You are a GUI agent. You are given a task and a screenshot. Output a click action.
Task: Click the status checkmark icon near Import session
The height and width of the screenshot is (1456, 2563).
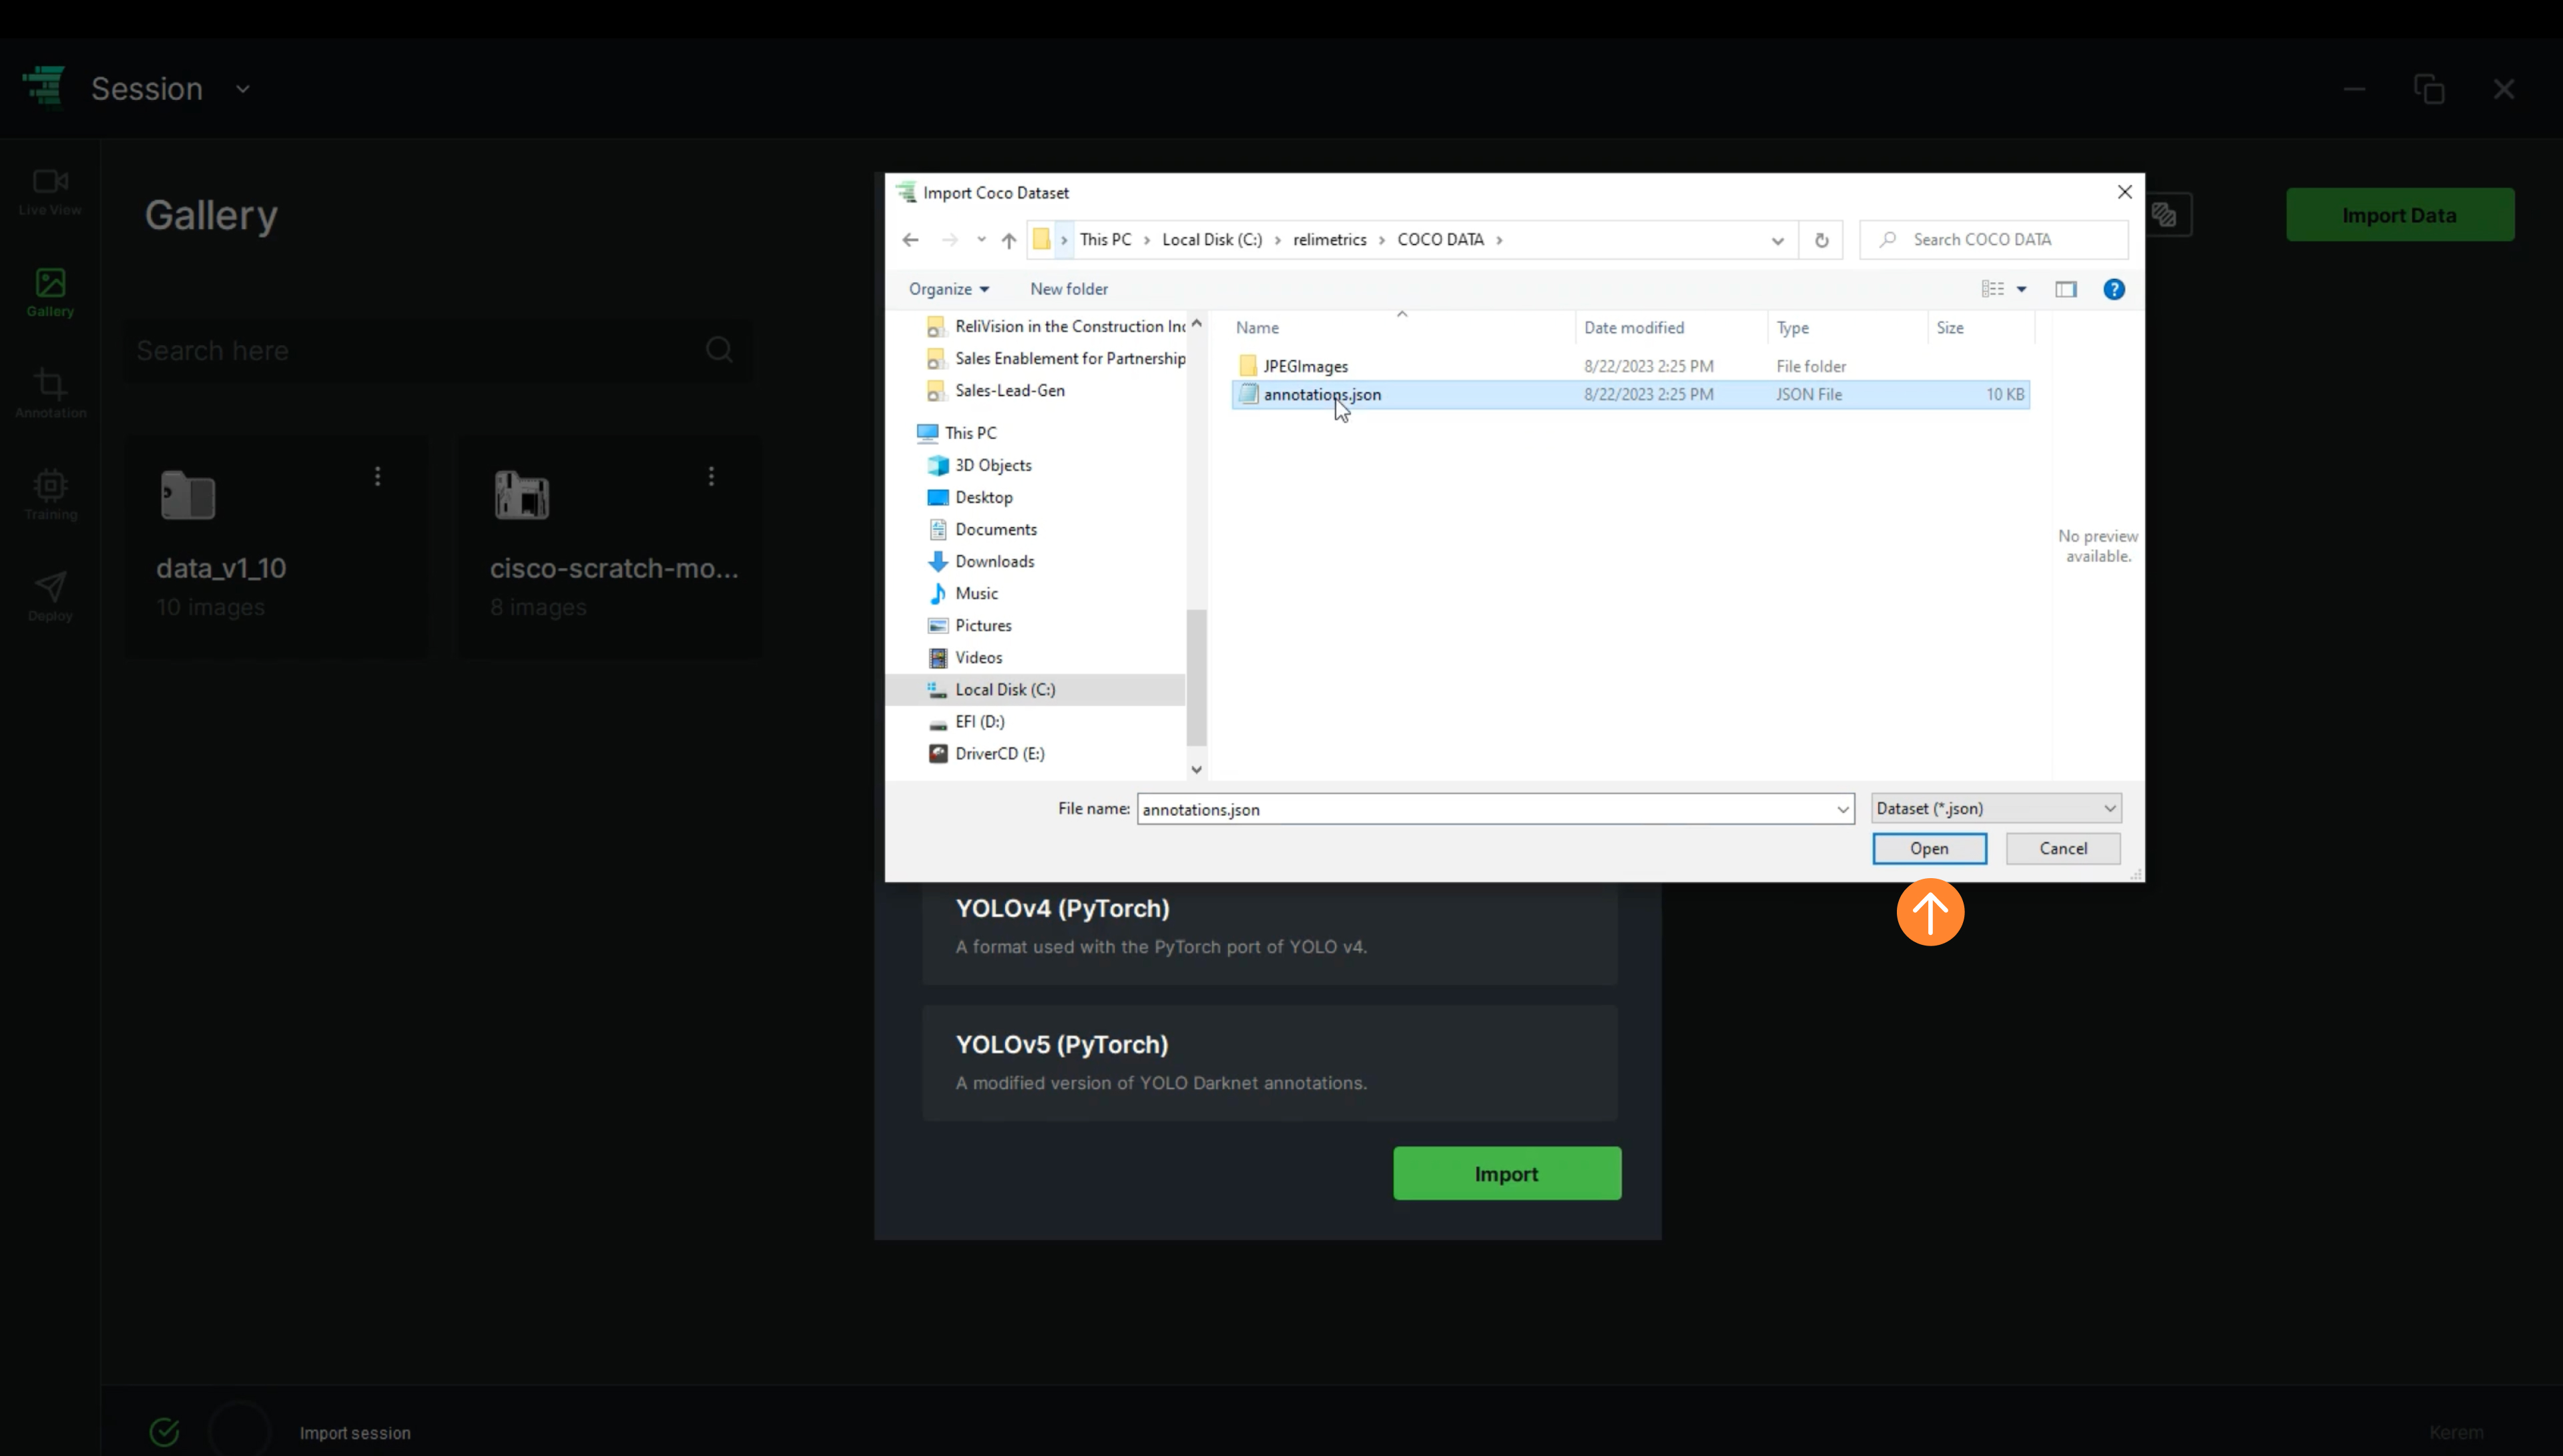[x=165, y=1431]
